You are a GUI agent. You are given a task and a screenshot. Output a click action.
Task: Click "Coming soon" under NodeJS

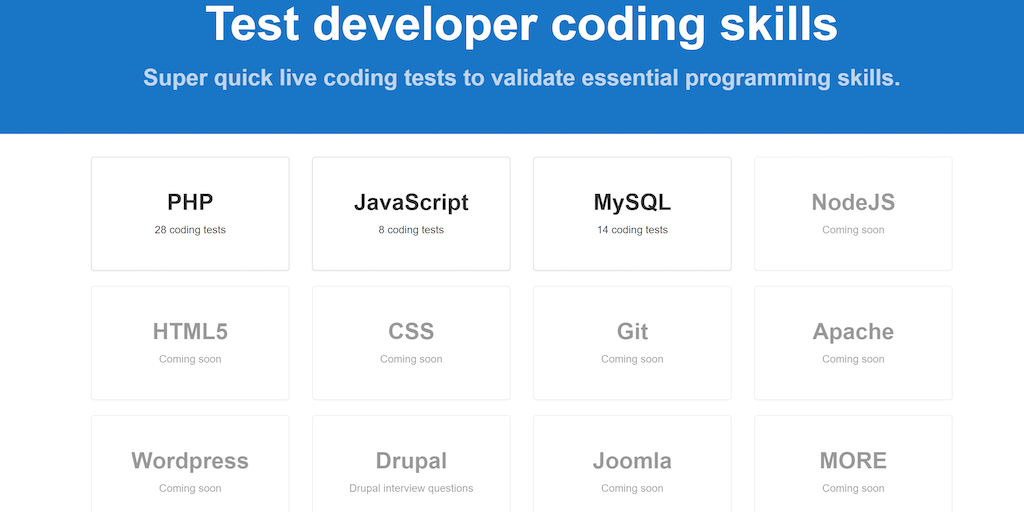pyautogui.click(x=853, y=230)
